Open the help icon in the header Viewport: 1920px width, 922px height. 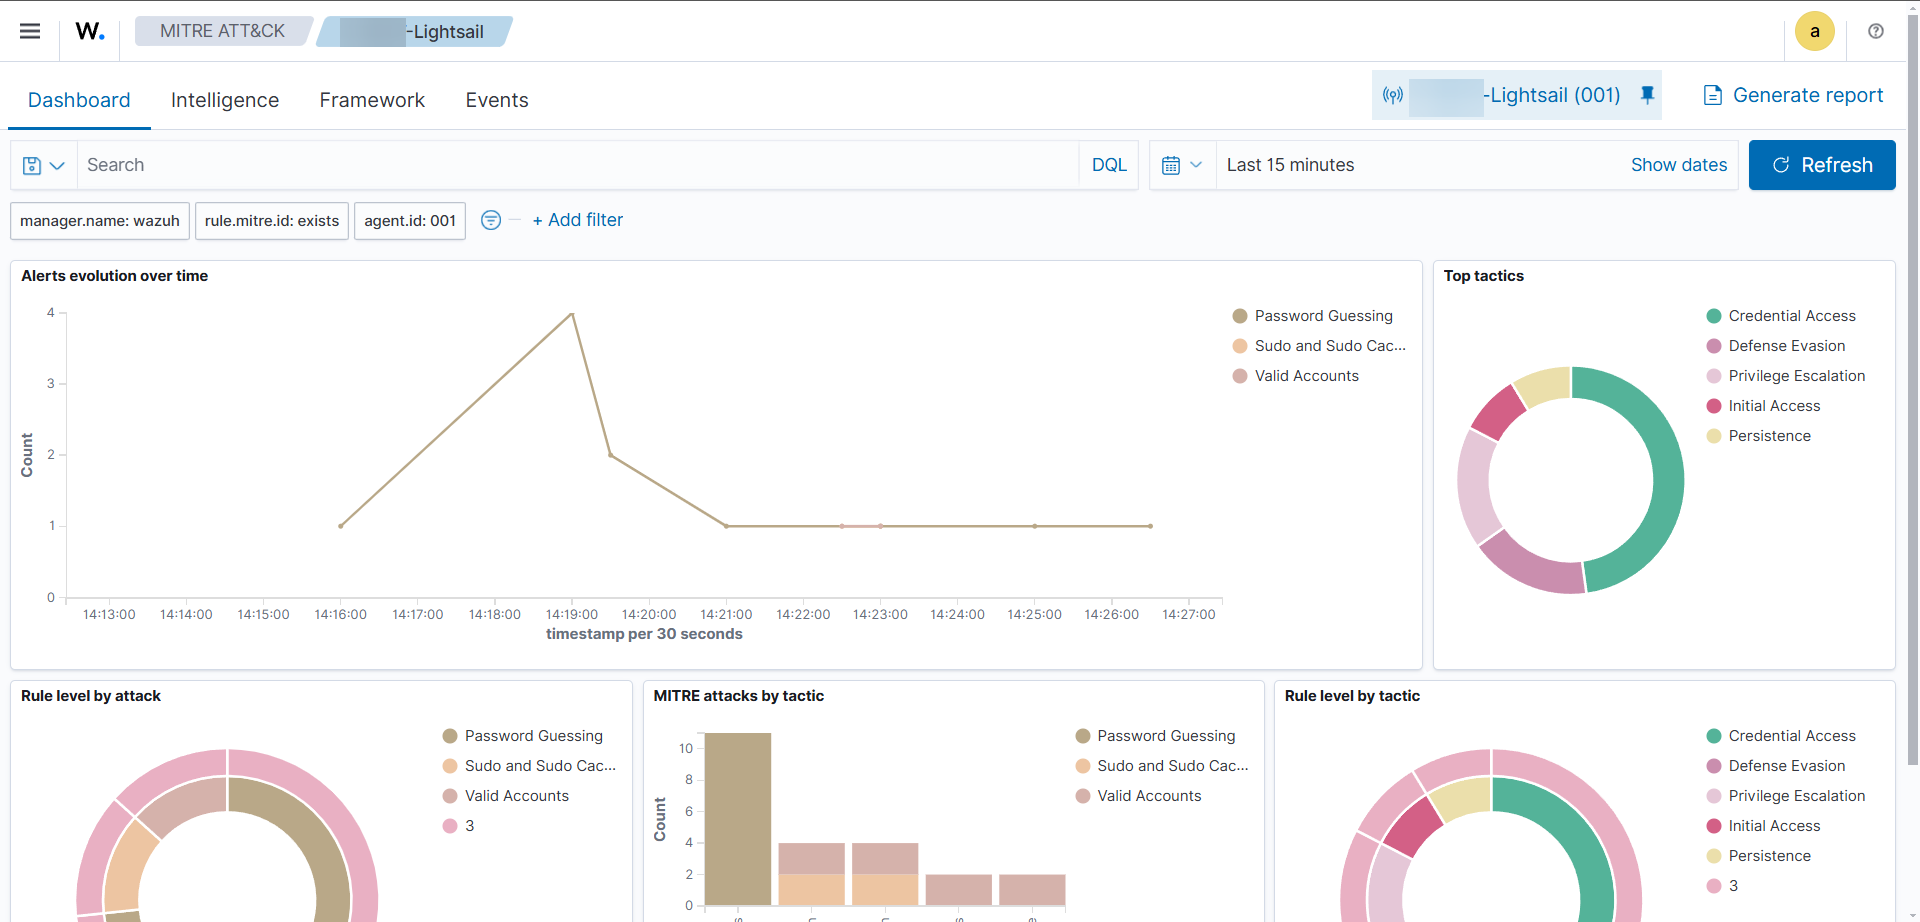1876,31
